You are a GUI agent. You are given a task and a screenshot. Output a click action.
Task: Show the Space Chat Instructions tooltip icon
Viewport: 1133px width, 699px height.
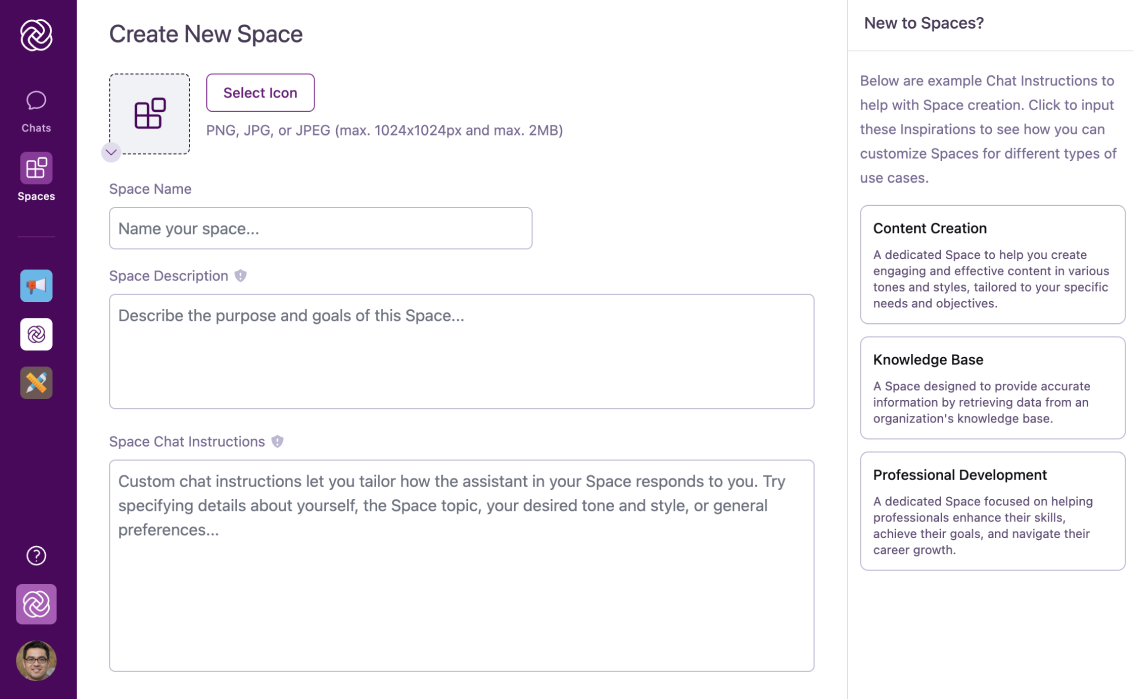(277, 440)
